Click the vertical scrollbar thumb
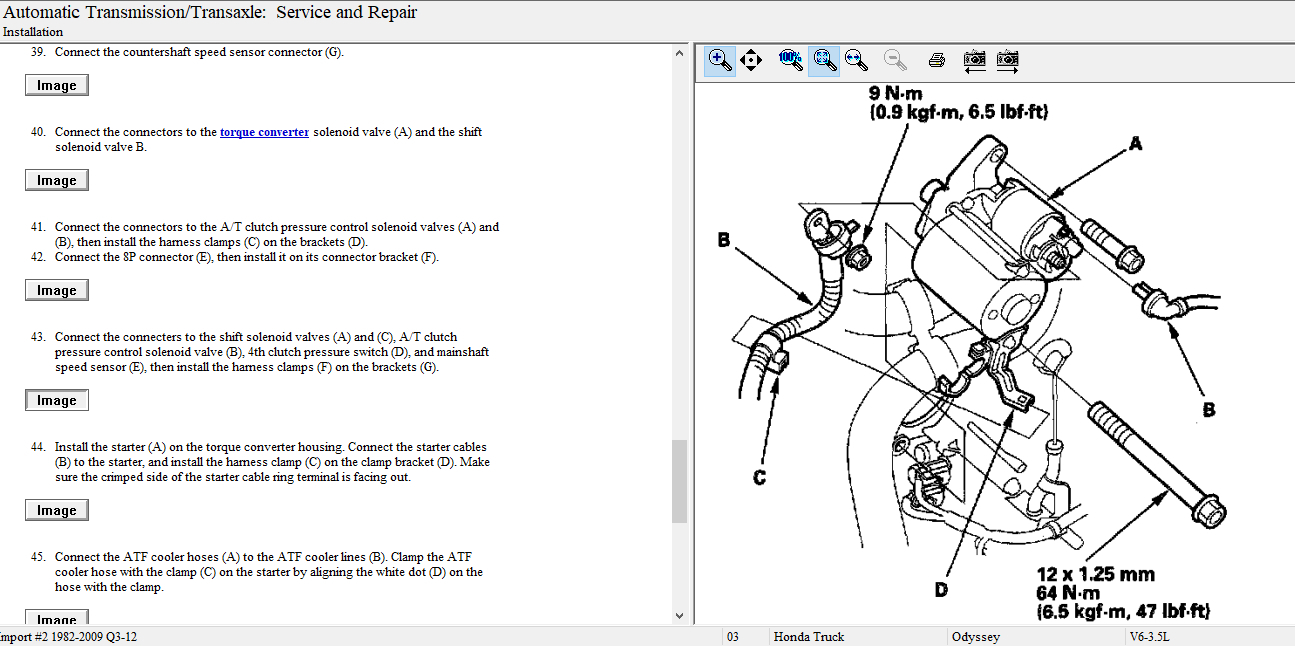The height and width of the screenshot is (646, 1295). tap(679, 481)
